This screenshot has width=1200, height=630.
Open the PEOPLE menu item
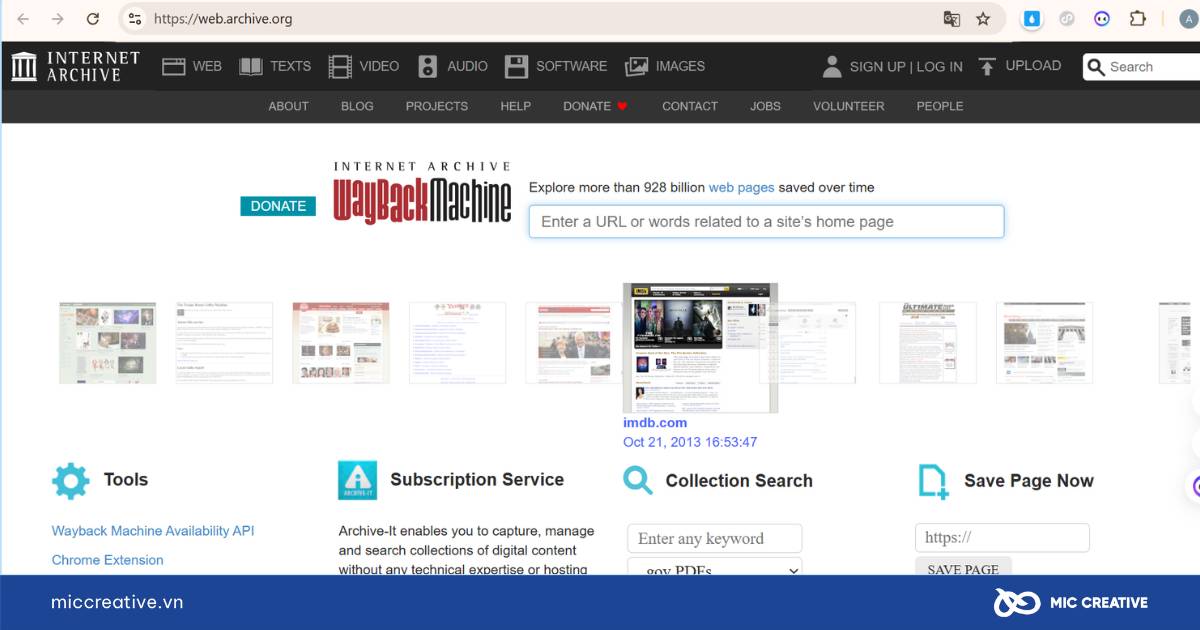point(940,106)
